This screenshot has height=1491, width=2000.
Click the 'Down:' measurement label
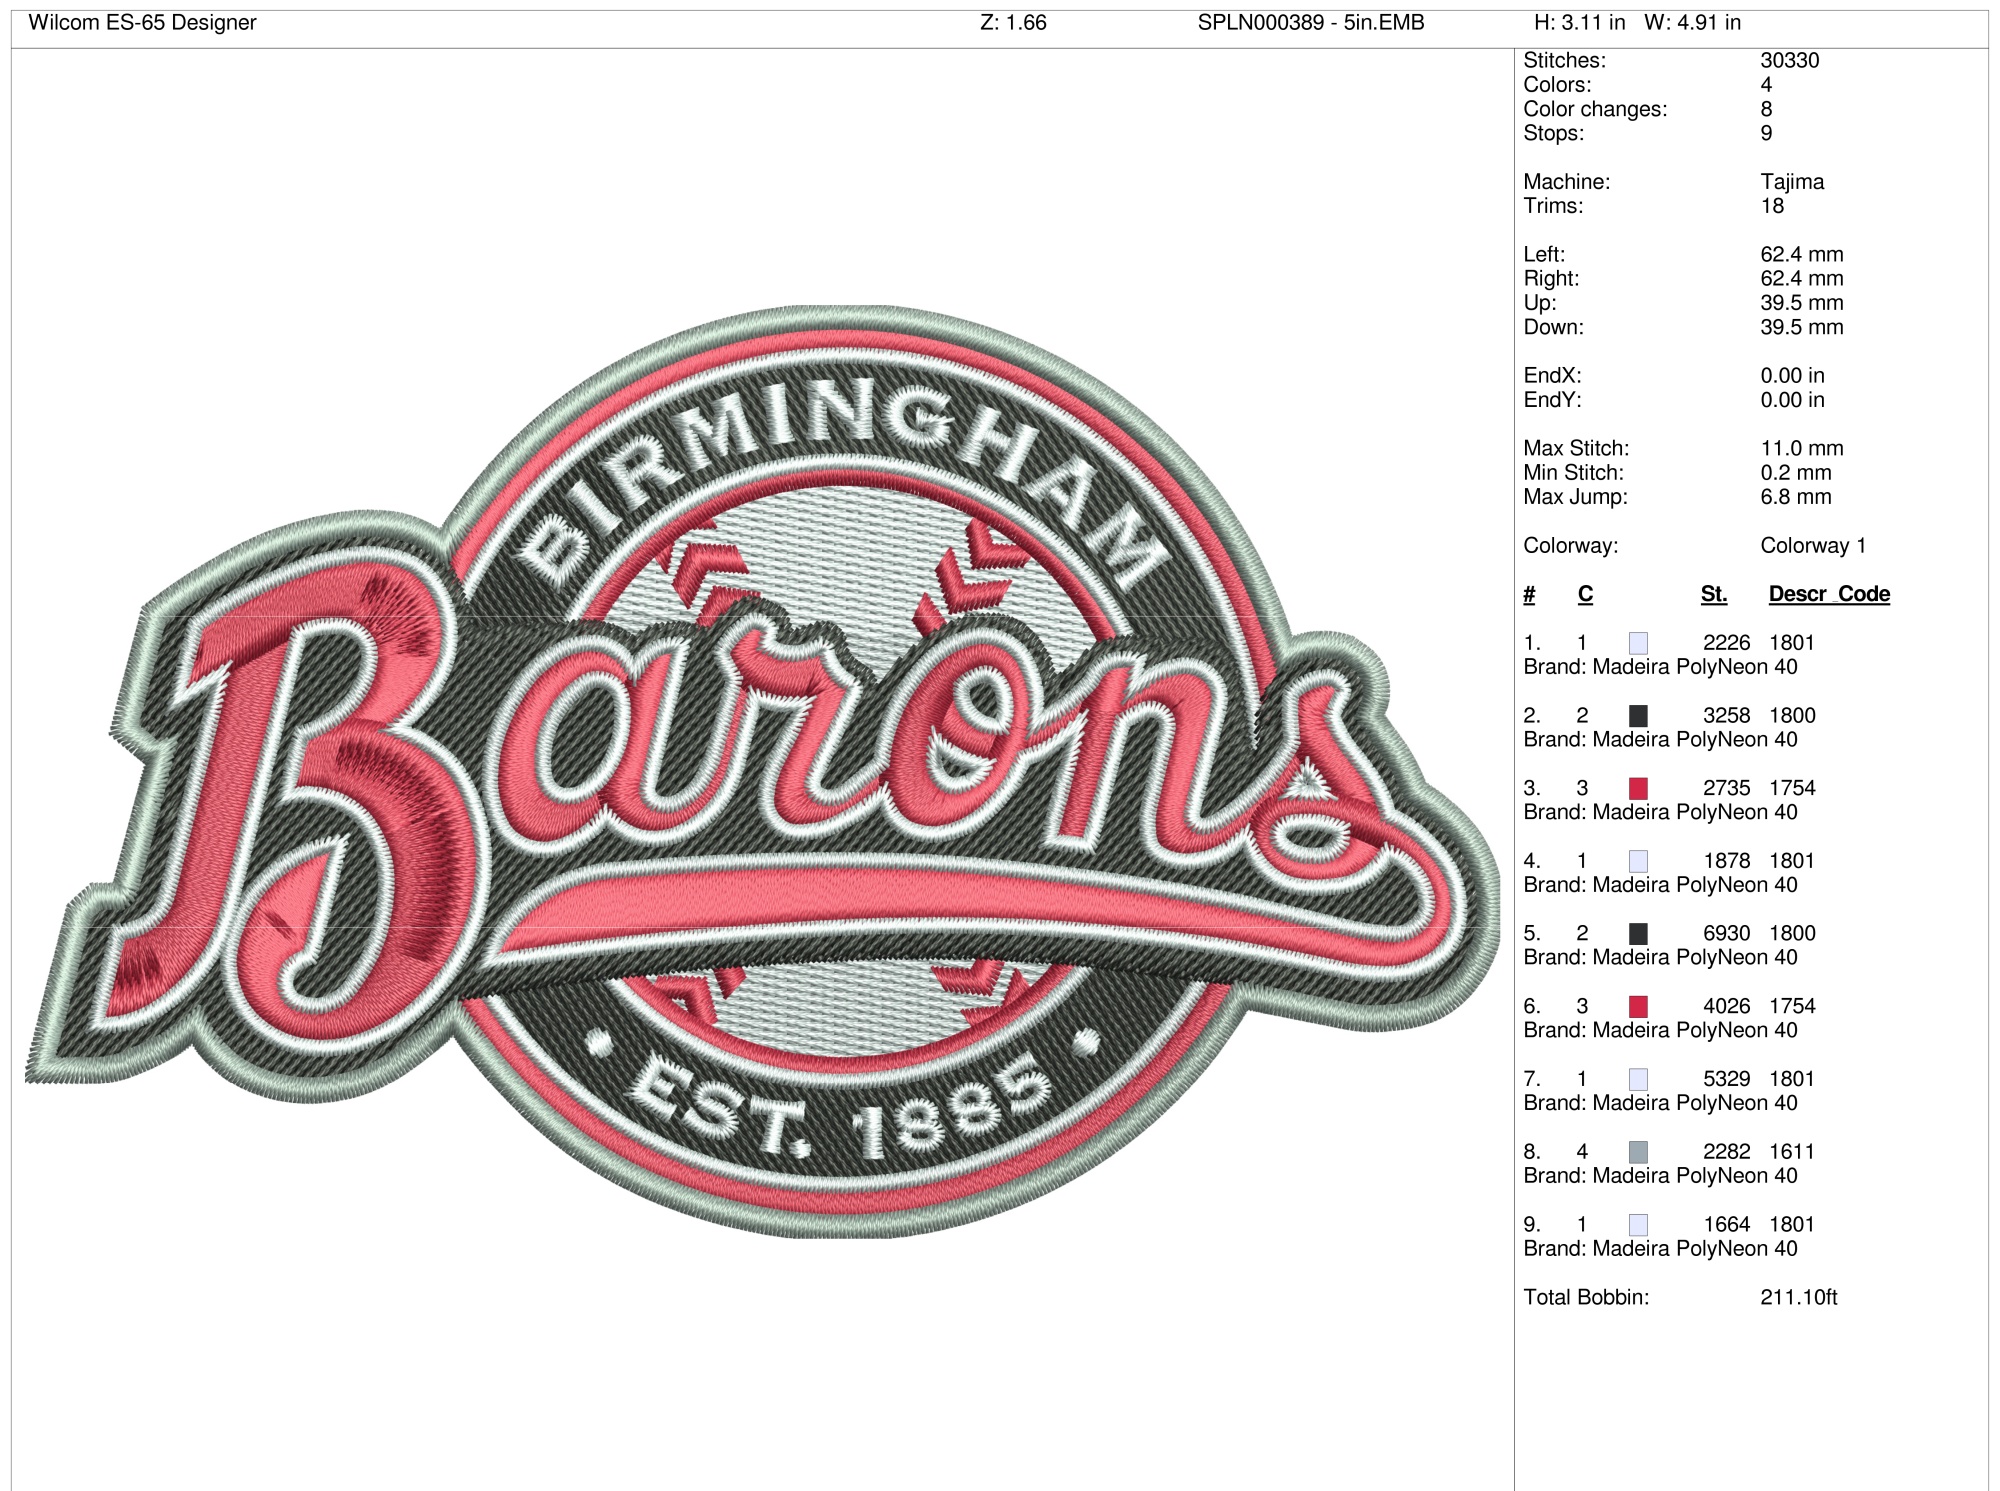point(1553,327)
